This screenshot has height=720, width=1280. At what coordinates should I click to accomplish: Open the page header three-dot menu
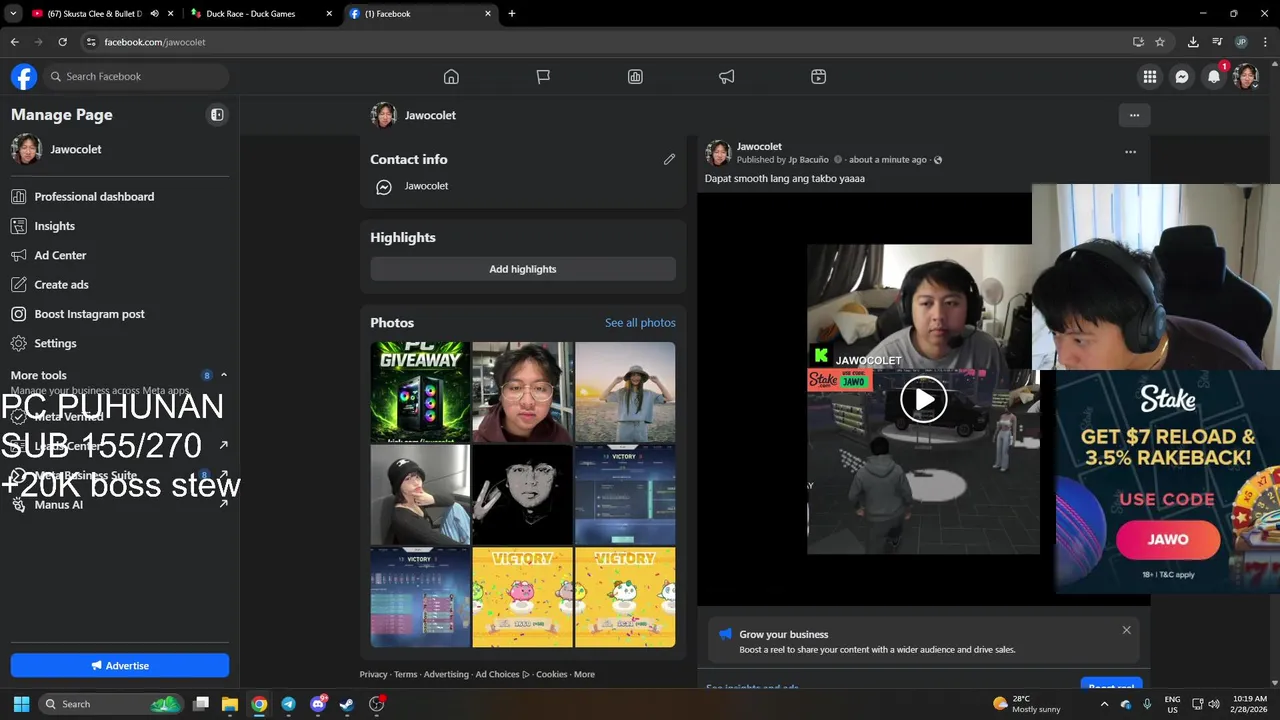(x=1134, y=115)
